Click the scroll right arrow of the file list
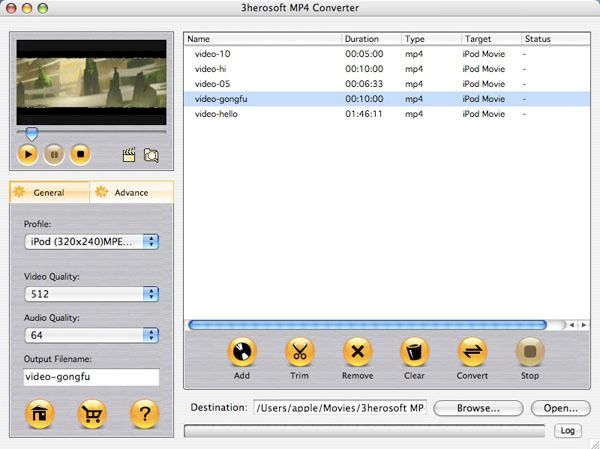This screenshot has width=600, height=449. tap(584, 325)
